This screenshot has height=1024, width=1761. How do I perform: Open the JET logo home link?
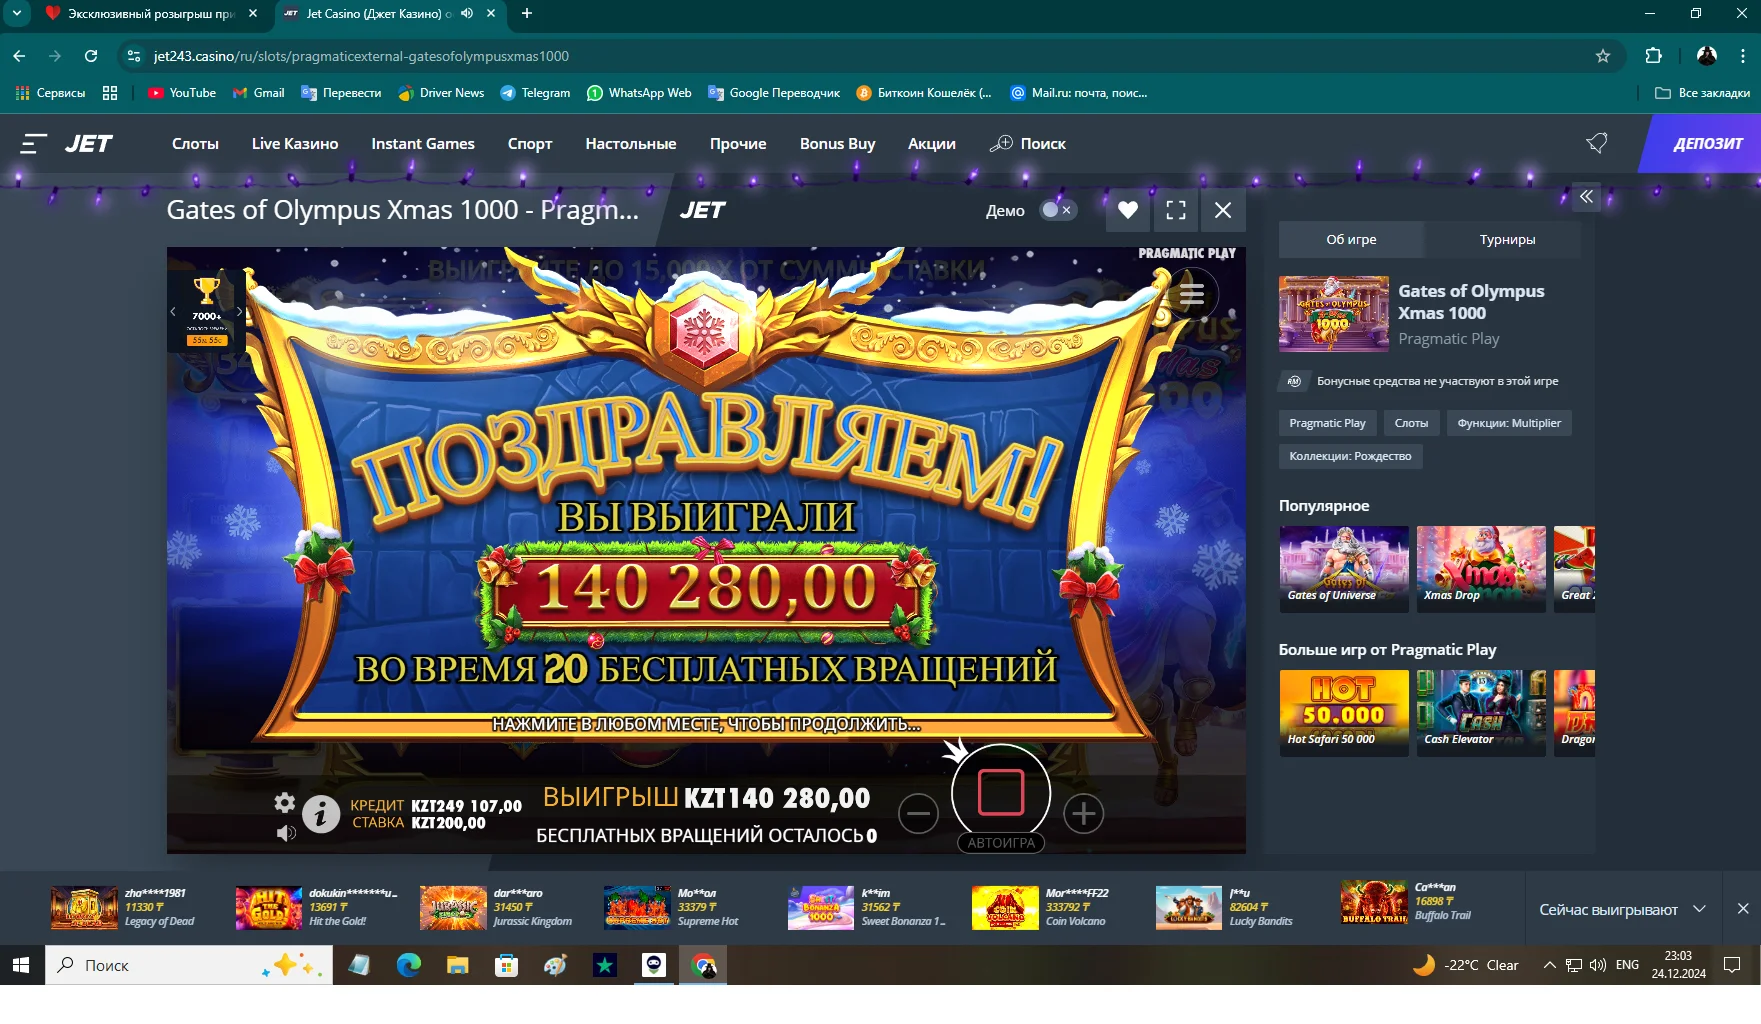(x=89, y=144)
